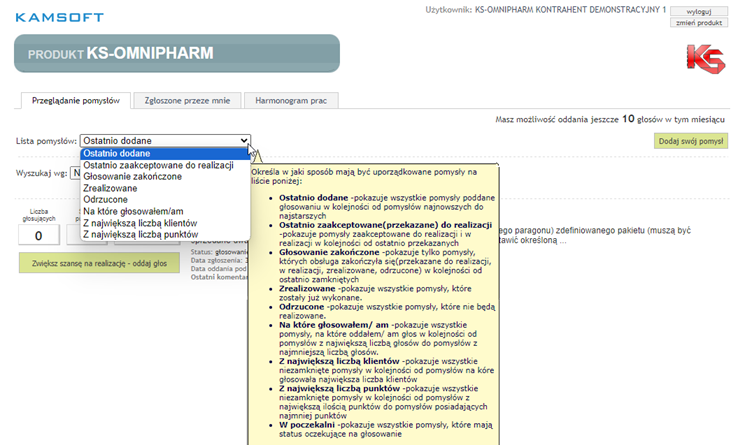Click Dodaj swój pomysł button

coord(690,141)
